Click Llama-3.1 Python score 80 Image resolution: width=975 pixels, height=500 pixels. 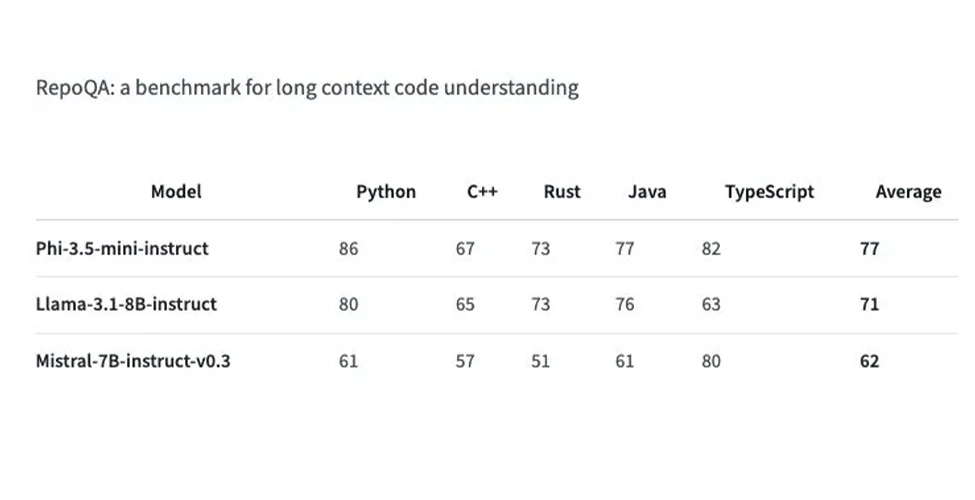(349, 304)
